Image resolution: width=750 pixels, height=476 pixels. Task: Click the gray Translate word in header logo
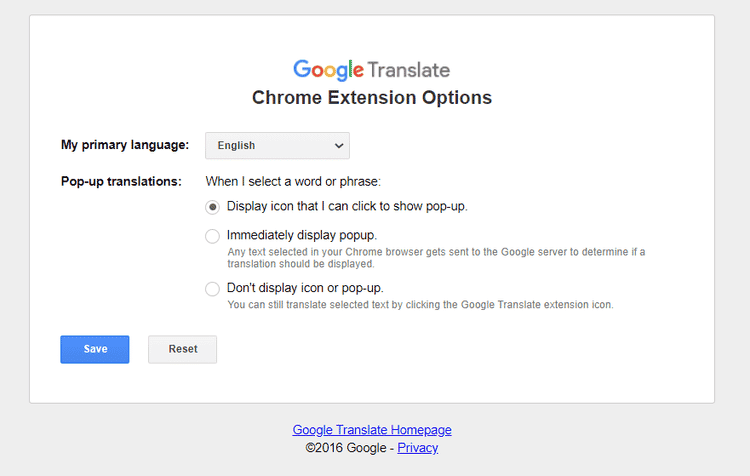pyautogui.click(x=408, y=70)
